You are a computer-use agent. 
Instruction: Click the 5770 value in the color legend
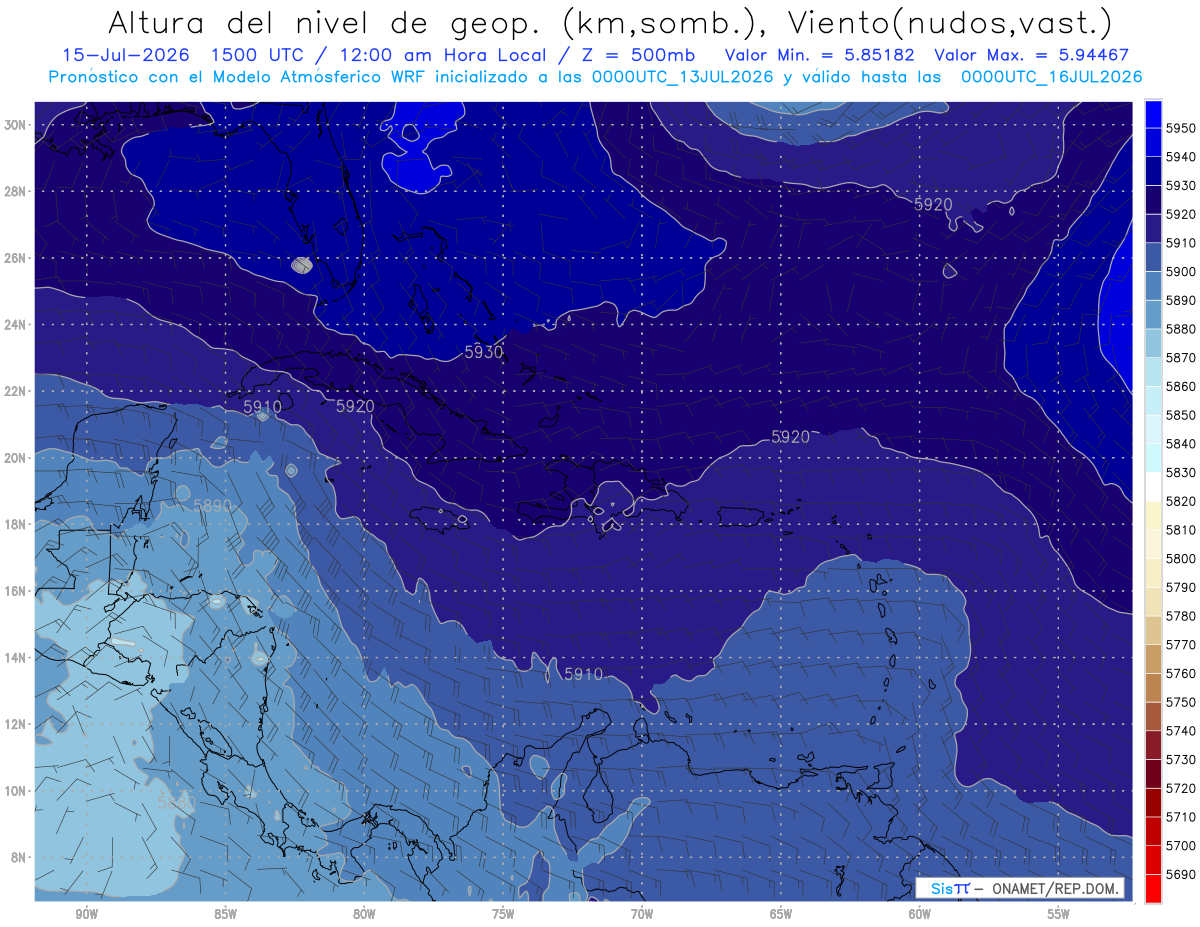(1181, 645)
